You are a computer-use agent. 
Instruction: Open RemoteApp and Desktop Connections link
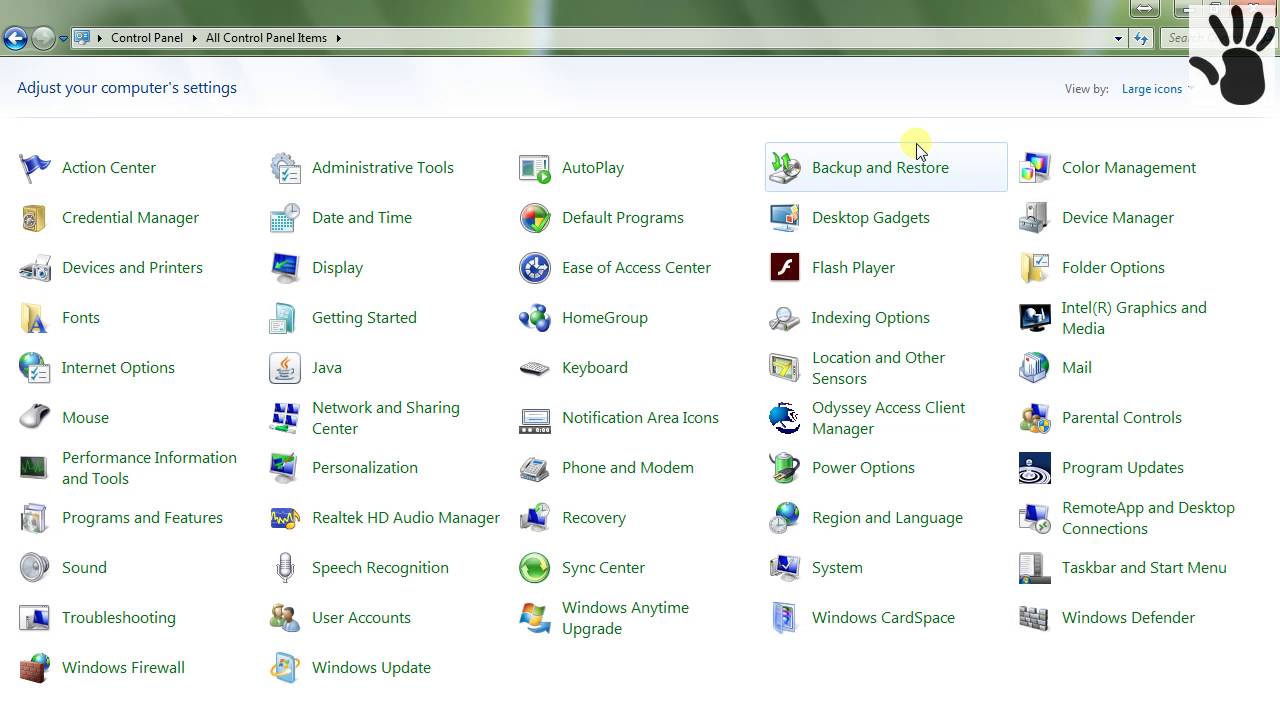point(1148,518)
